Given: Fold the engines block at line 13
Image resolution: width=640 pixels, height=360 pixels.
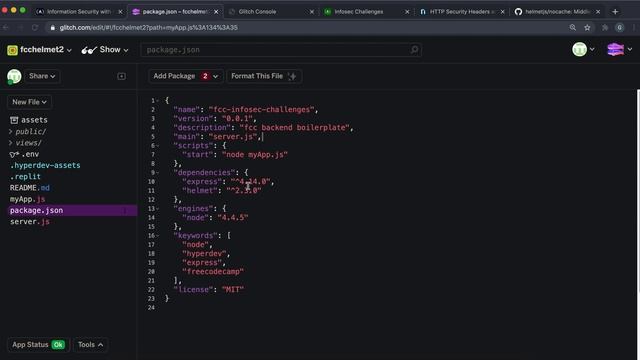Looking at the screenshot, I should click(158, 209).
